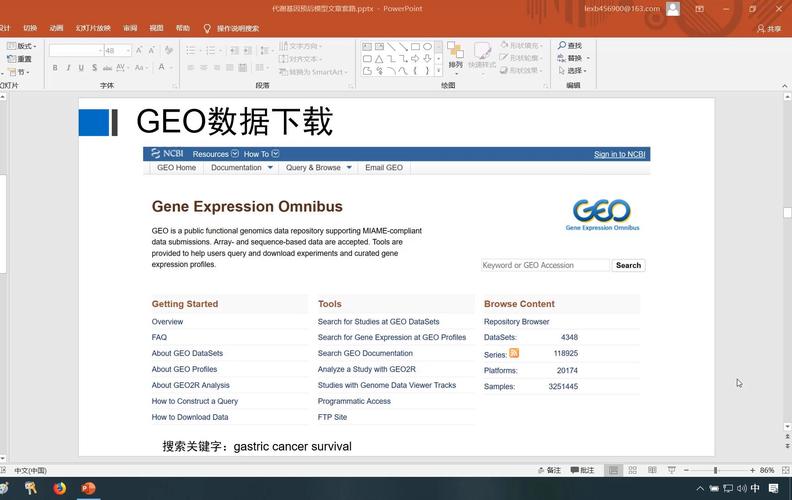Pick the oval shape in the shapes gallery
The image size is (792, 500).
tap(427, 47)
